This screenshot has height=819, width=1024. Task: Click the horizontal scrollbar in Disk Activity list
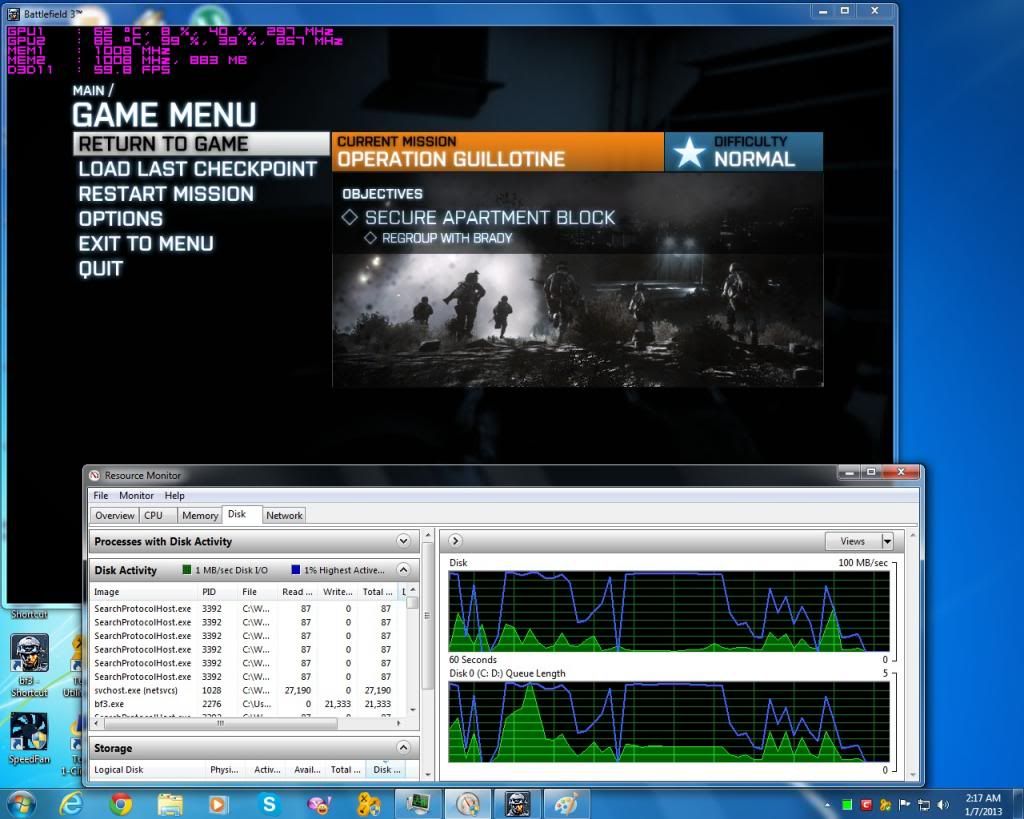click(220, 723)
